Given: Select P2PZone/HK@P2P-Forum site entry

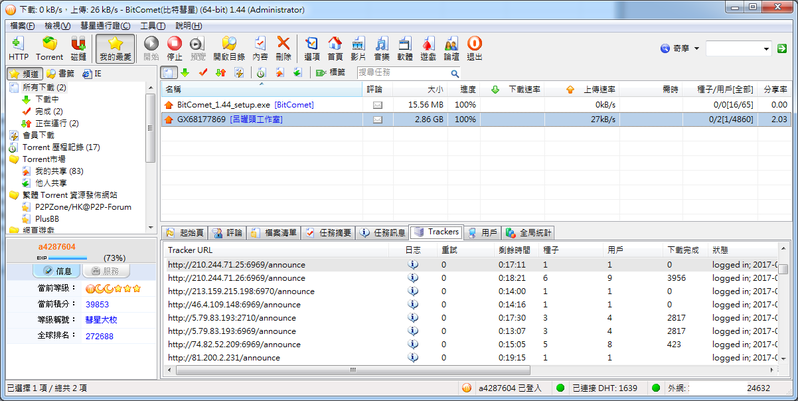Looking at the screenshot, I should pyautogui.click(x=83, y=207).
